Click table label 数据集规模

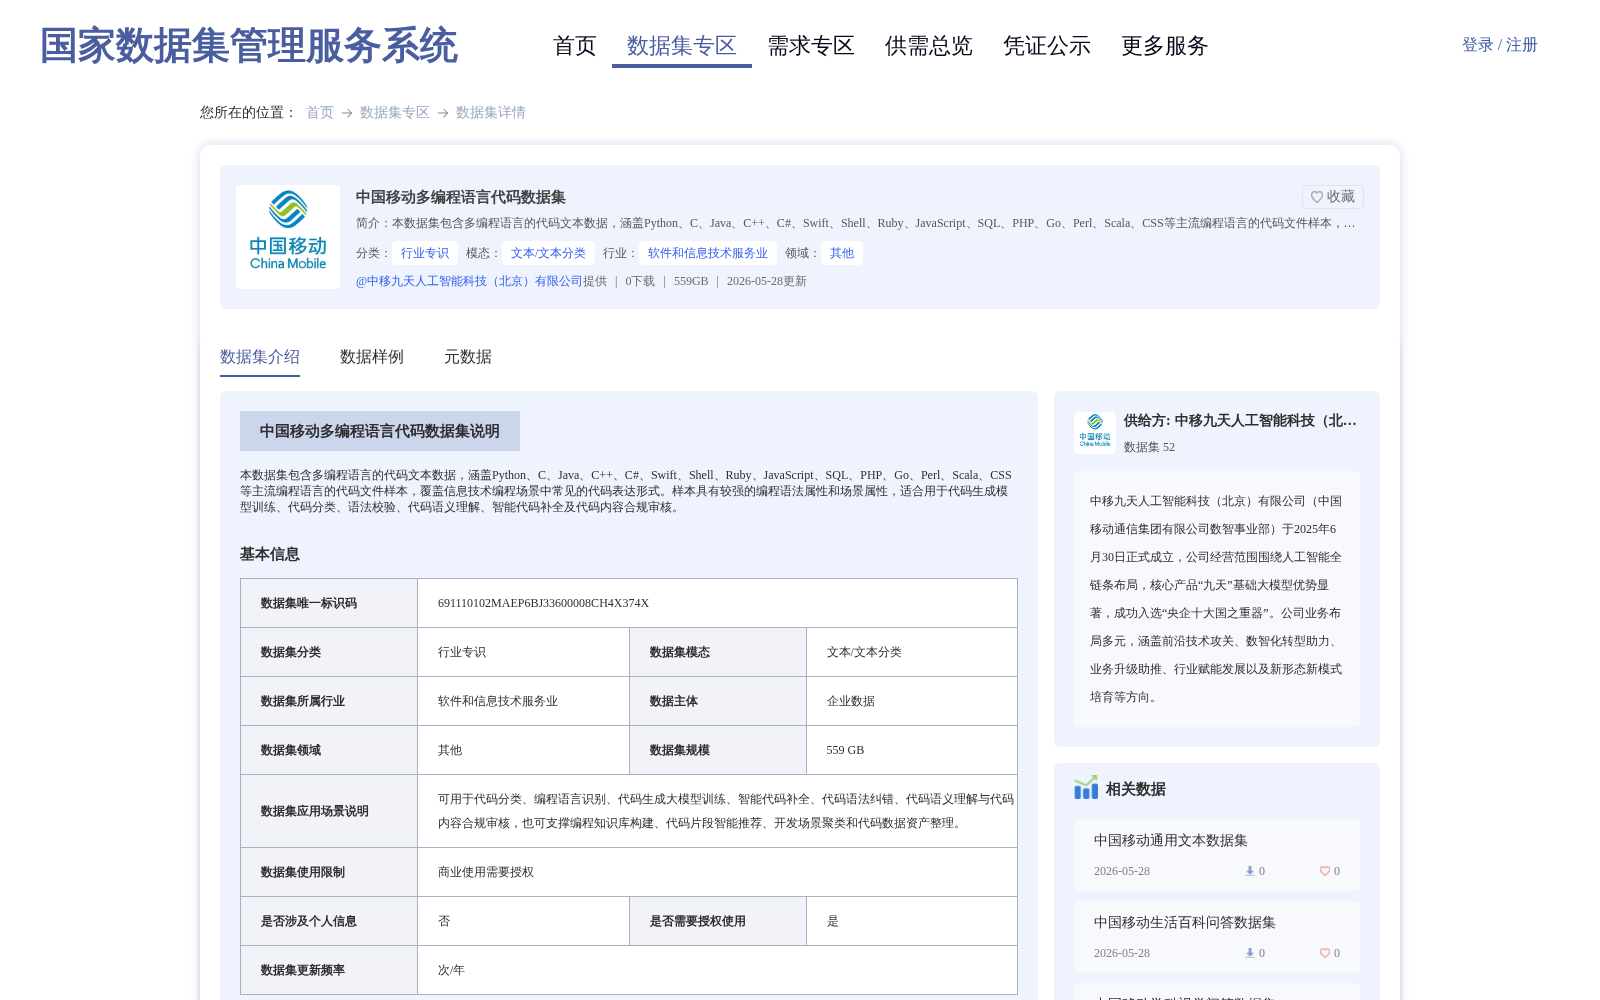pyautogui.click(x=680, y=750)
